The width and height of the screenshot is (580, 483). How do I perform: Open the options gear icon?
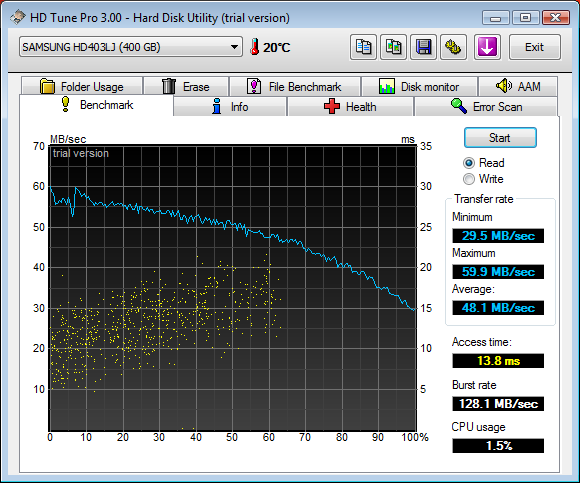[453, 47]
